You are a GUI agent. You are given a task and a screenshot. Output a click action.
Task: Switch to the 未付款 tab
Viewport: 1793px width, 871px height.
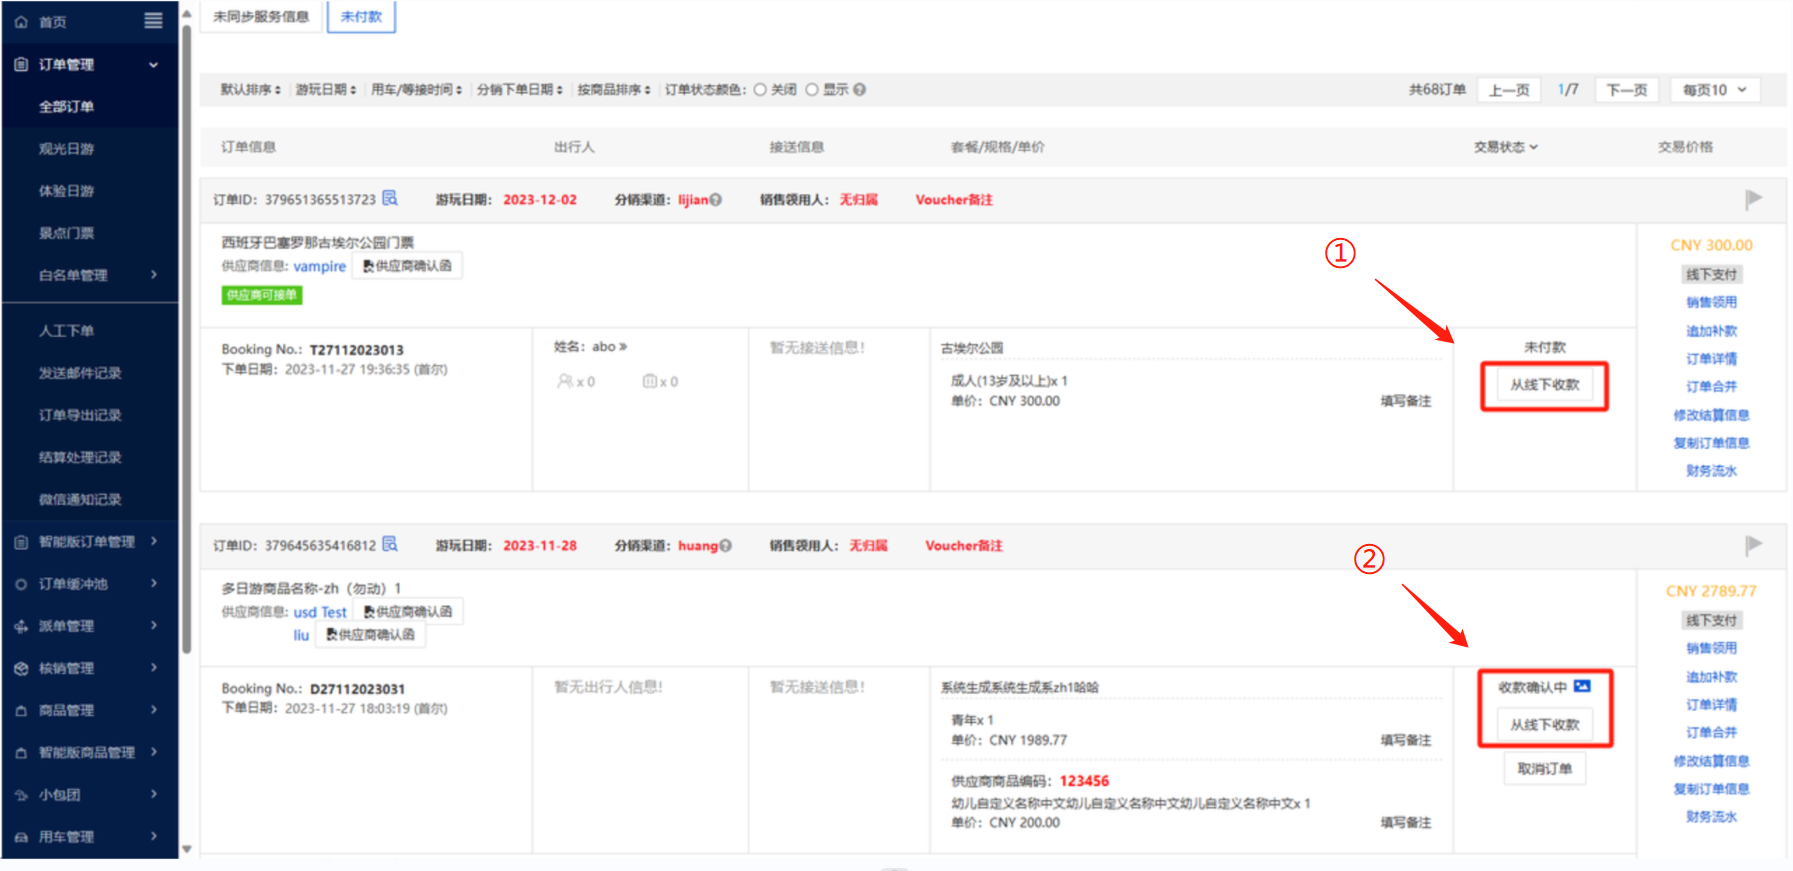coord(361,17)
